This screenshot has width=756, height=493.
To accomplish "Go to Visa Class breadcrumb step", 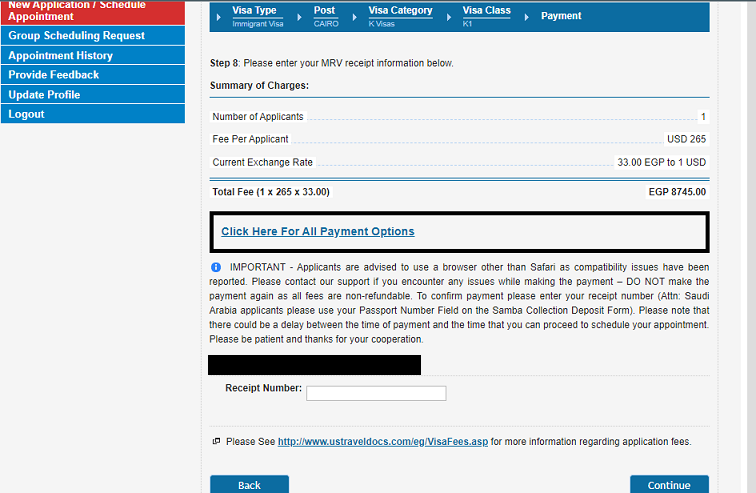I will (486, 10).
